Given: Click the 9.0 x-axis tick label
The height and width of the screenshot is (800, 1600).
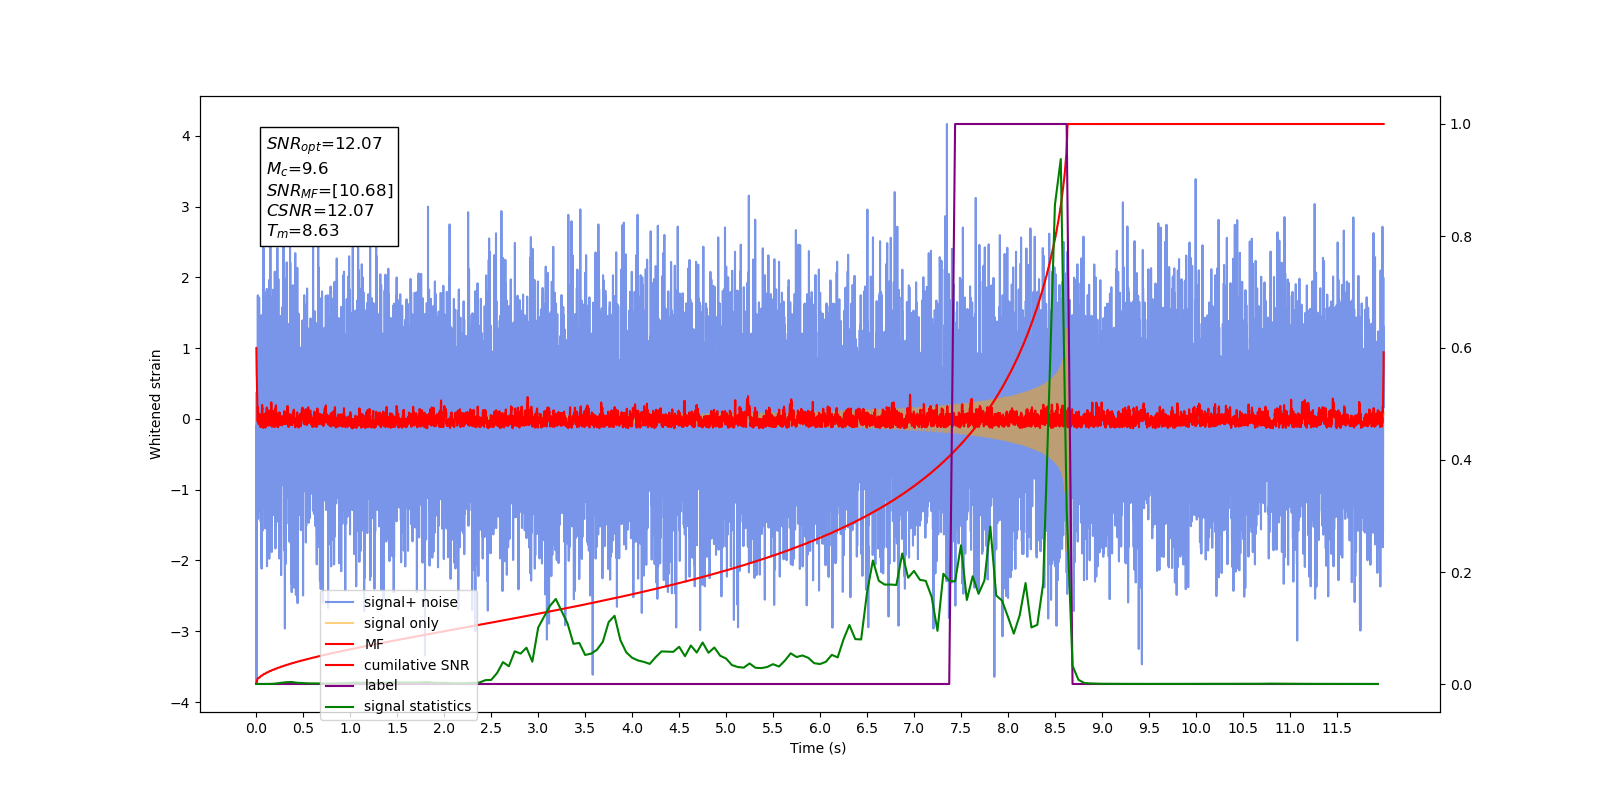Looking at the screenshot, I should coord(1102,728).
